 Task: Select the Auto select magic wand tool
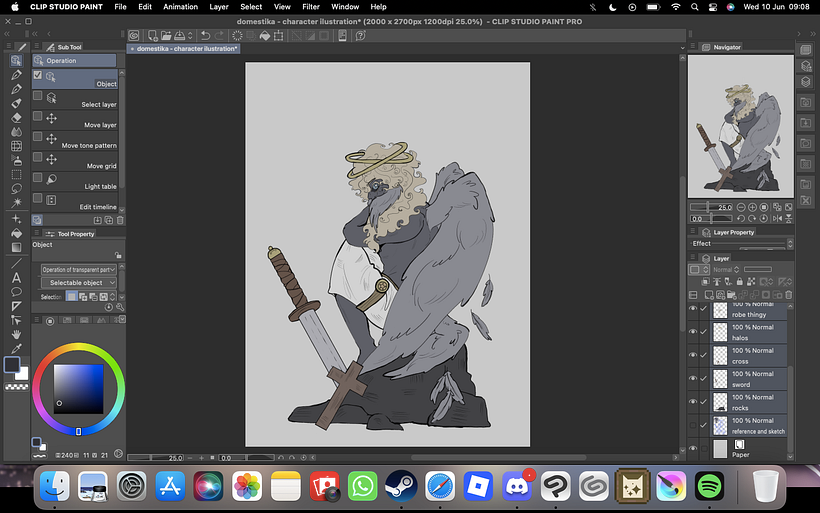coord(16,202)
